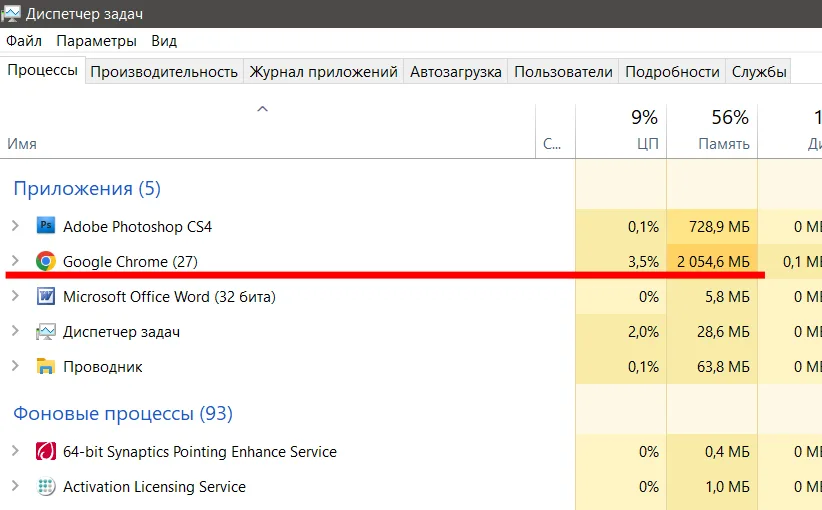The width and height of the screenshot is (822, 510).
Task: Click the Приложения (5) group heading
Action: (x=87, y=188)
